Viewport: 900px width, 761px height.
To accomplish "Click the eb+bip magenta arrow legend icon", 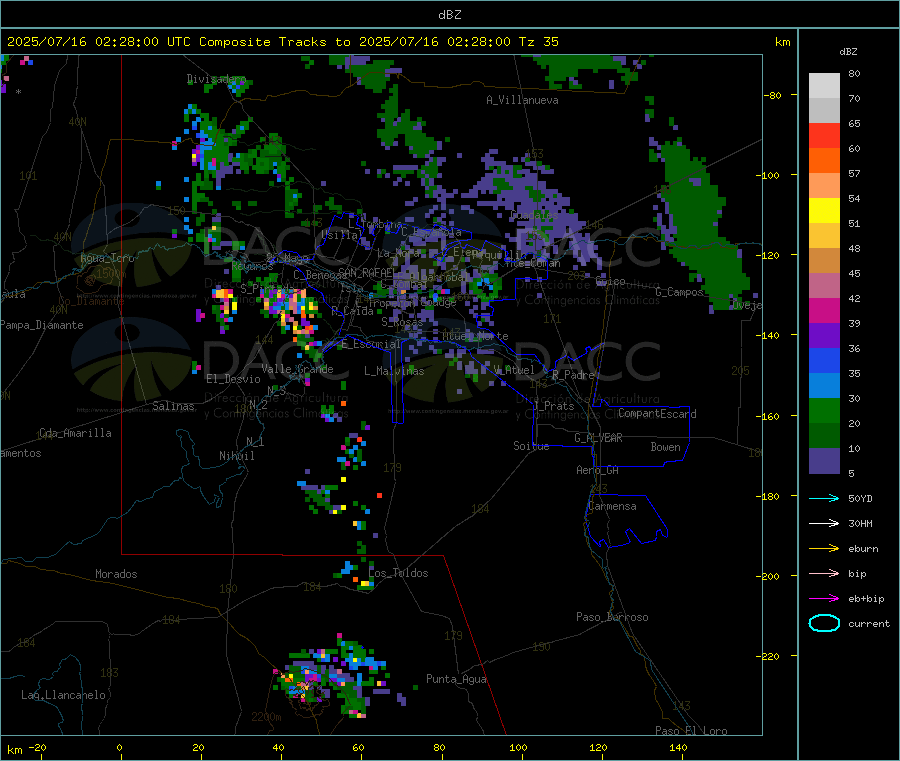I will 824,599.
